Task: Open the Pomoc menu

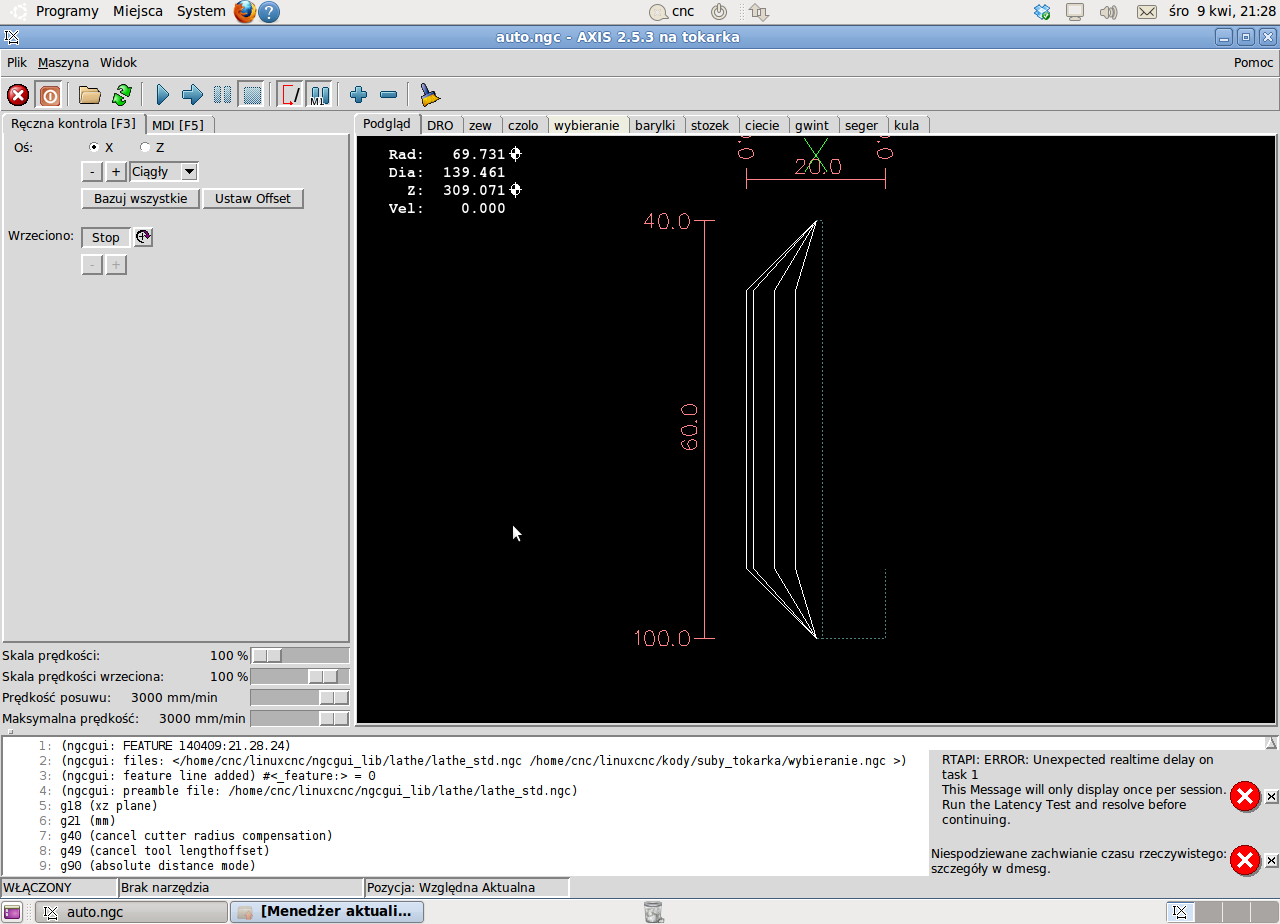Action: pos(1253,62)
